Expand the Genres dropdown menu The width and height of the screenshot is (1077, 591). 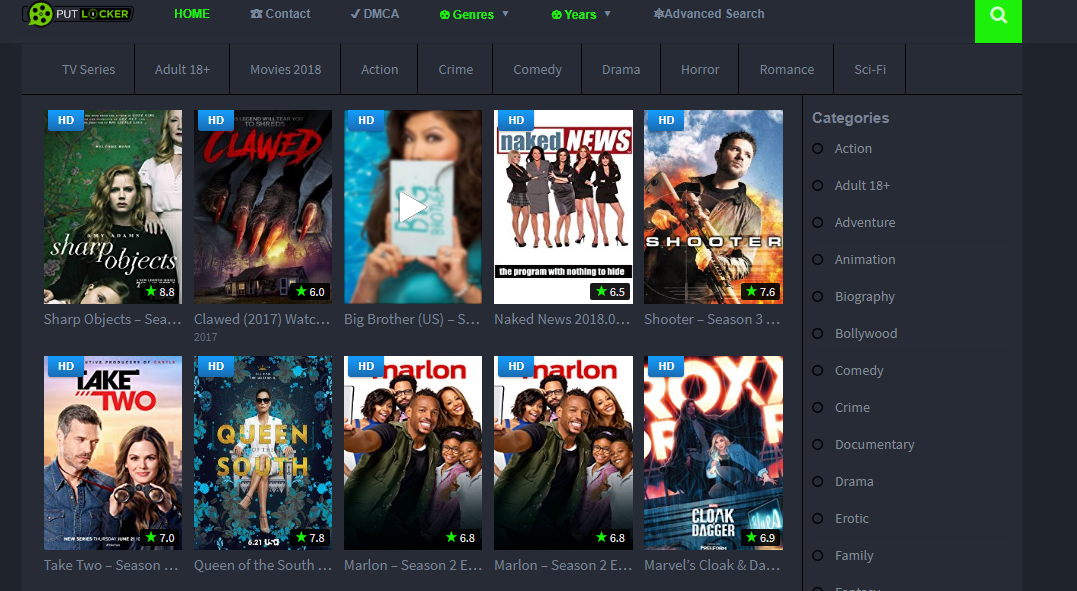474,14
